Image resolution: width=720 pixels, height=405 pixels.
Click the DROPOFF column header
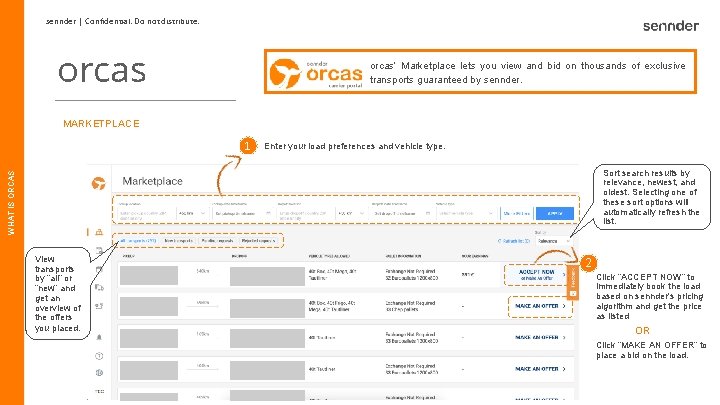(239, 256)
